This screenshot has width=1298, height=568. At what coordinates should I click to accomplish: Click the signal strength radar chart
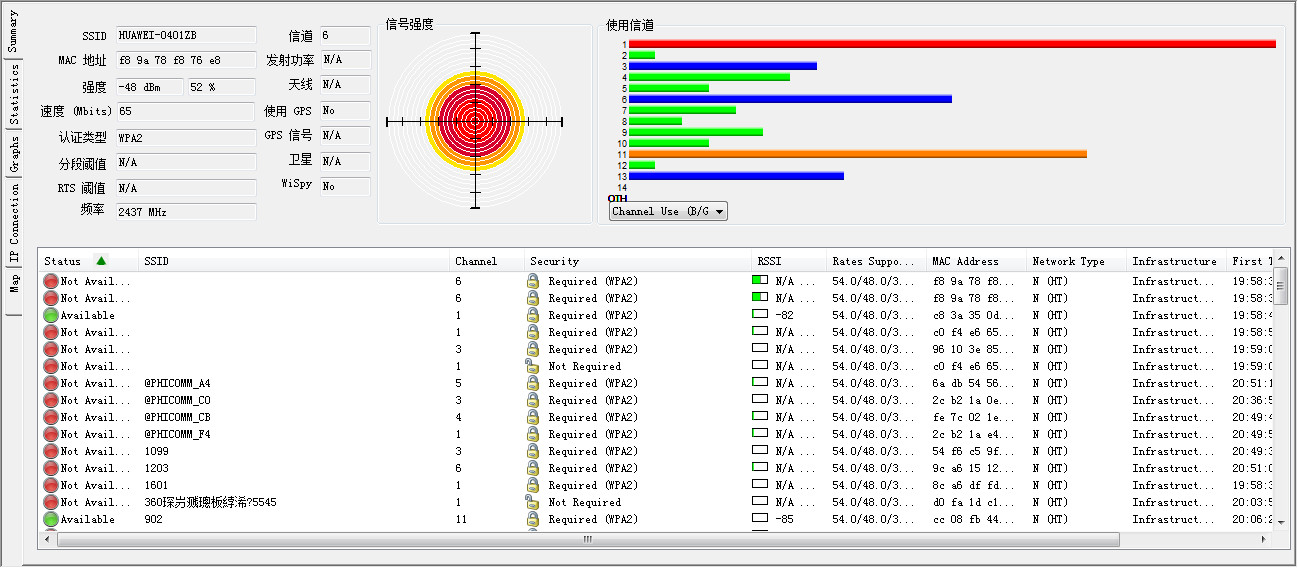(475, 121)
